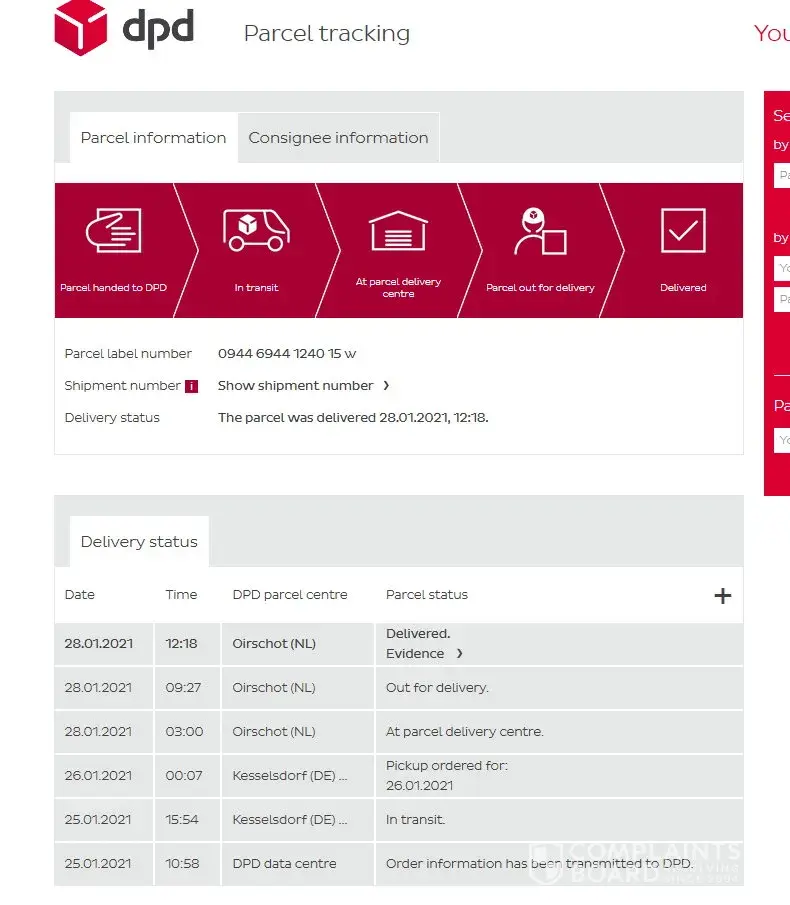Viewport: 790px width, 905px height.
Task: Click Show shipment number link
Action: (295, 386)
